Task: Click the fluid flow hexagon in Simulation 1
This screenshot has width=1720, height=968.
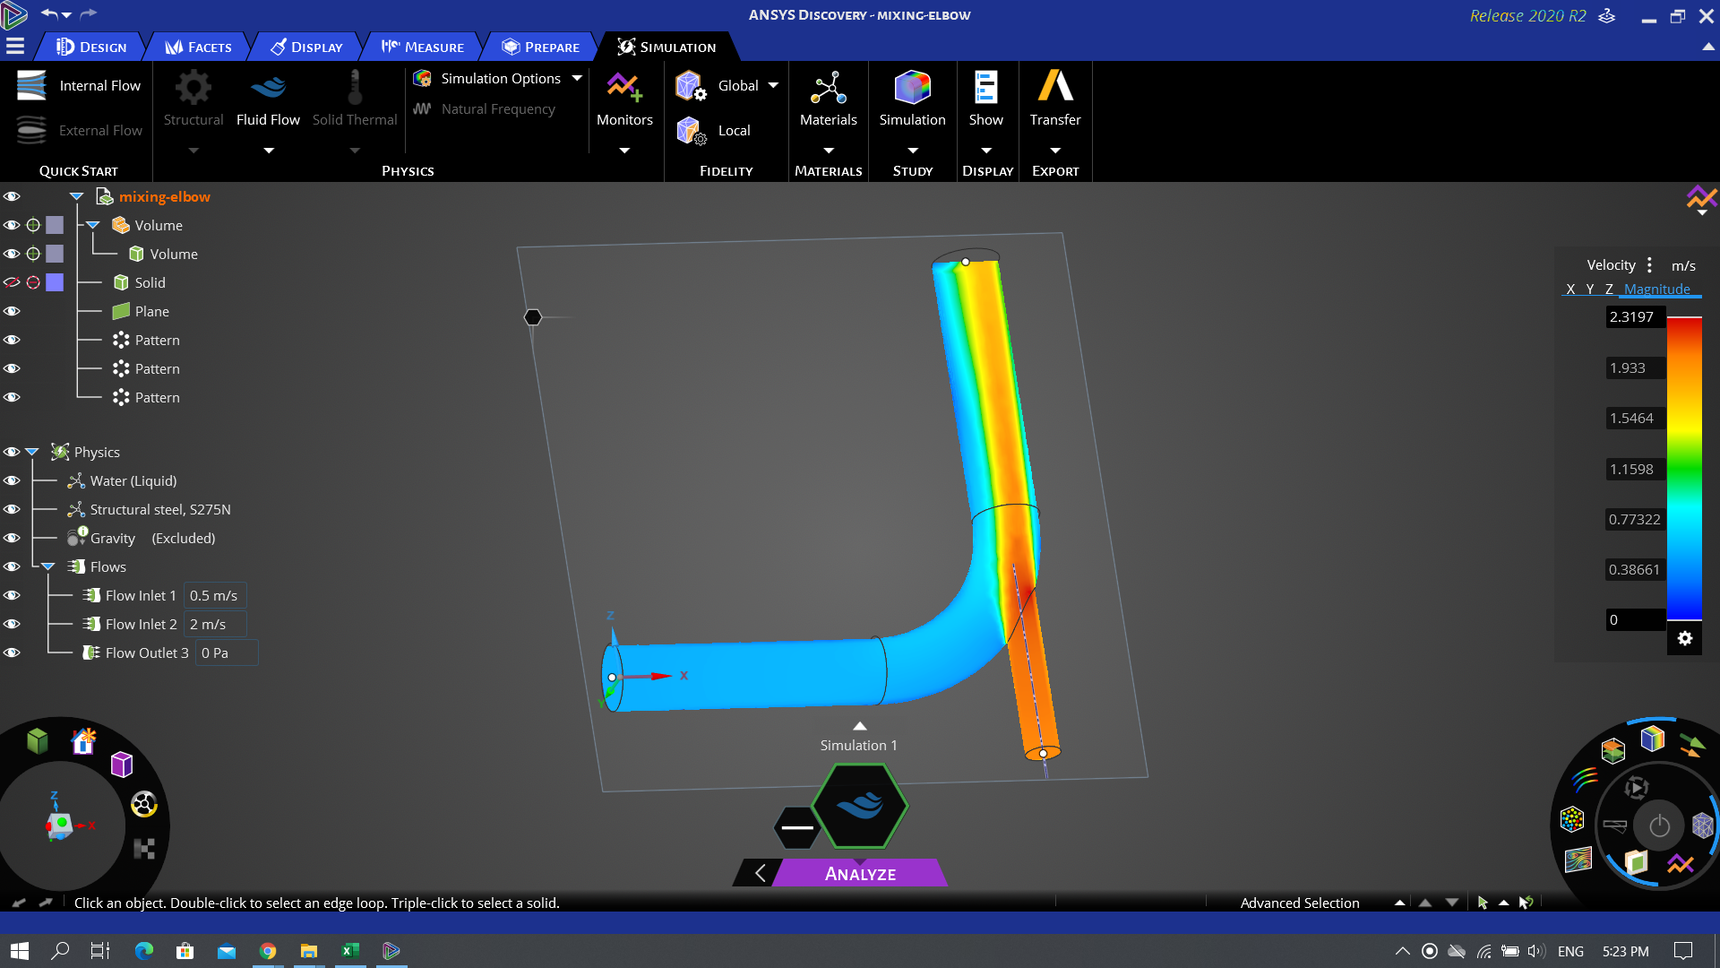Action: [x=860, y=806]
